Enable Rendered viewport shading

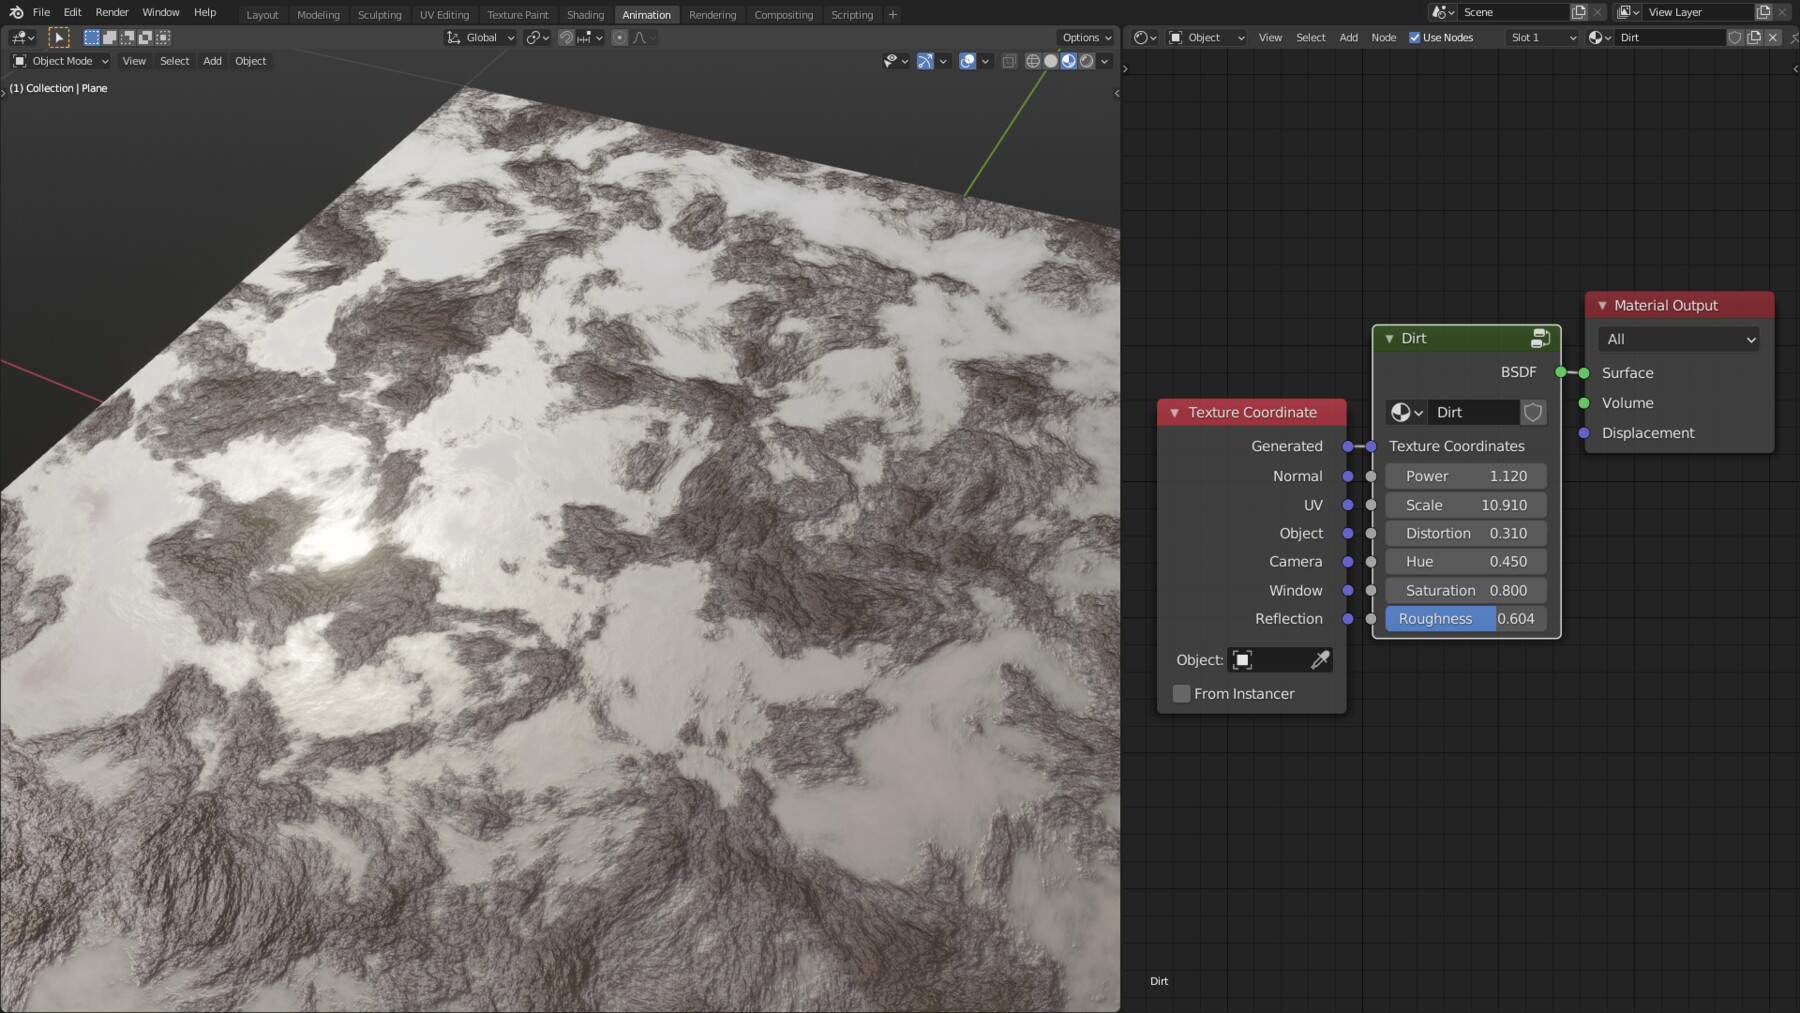(x=1086, y=61)
